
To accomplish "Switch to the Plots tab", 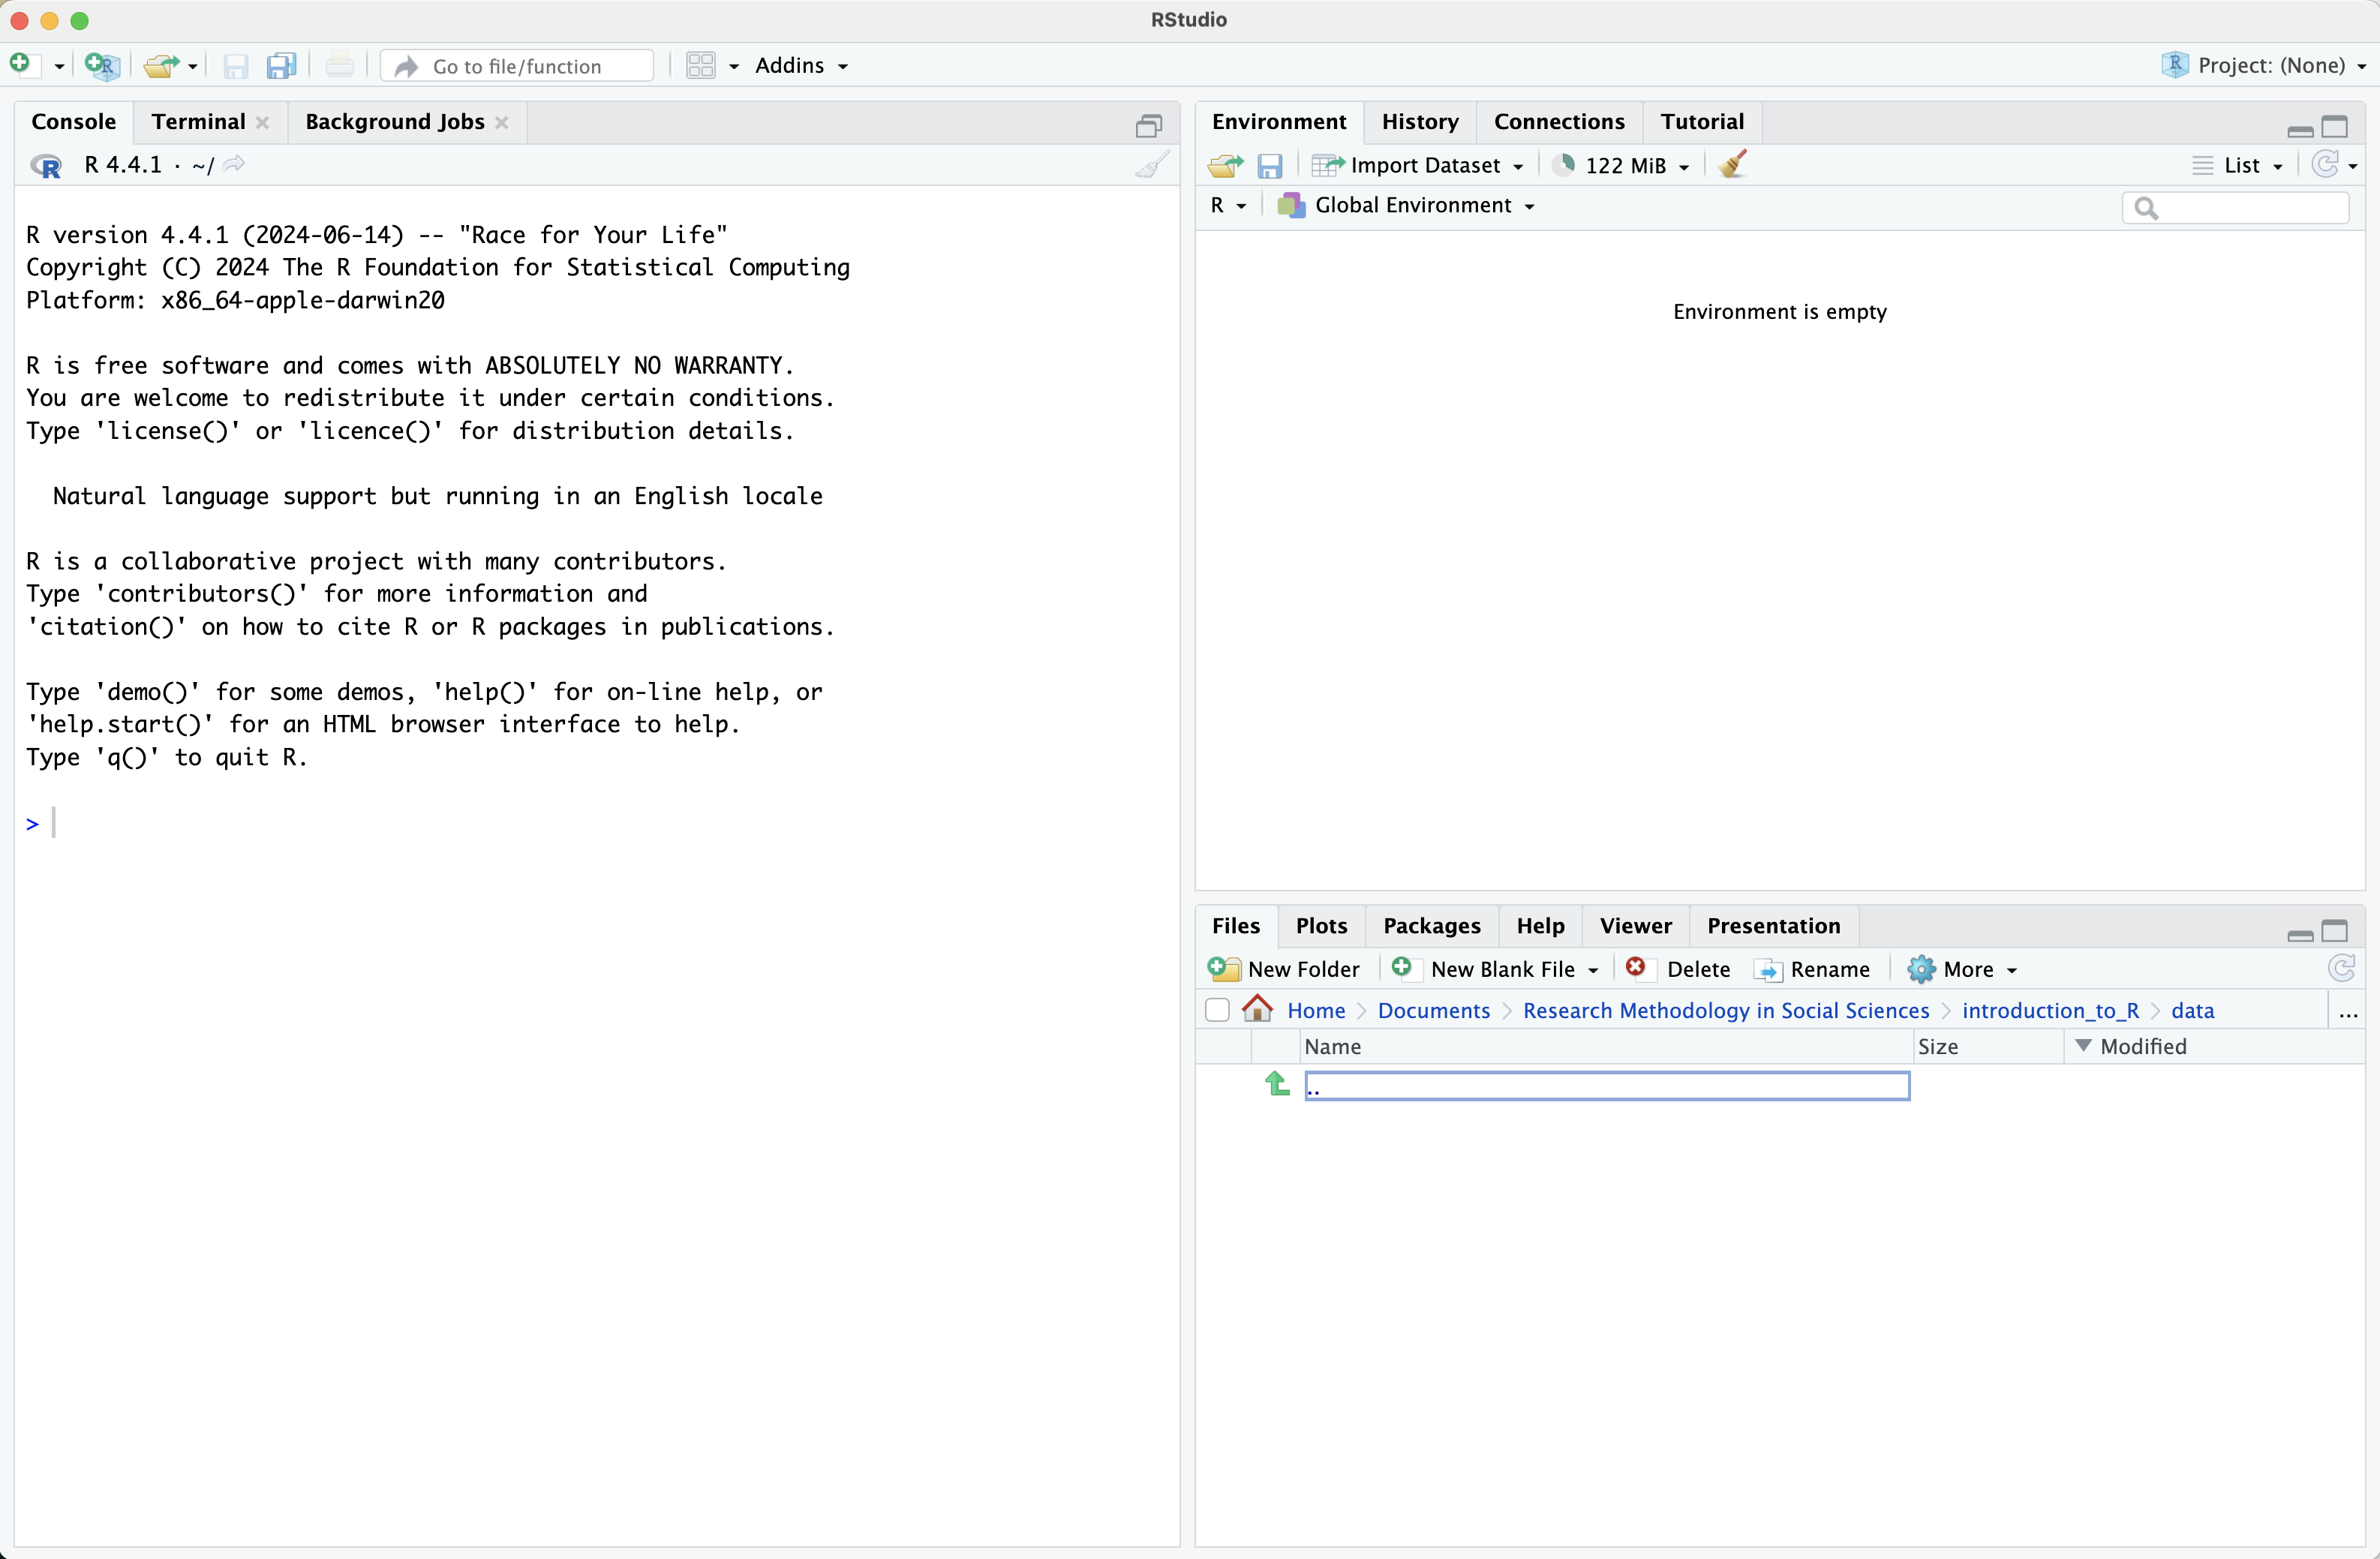I will click(1321, 925).
